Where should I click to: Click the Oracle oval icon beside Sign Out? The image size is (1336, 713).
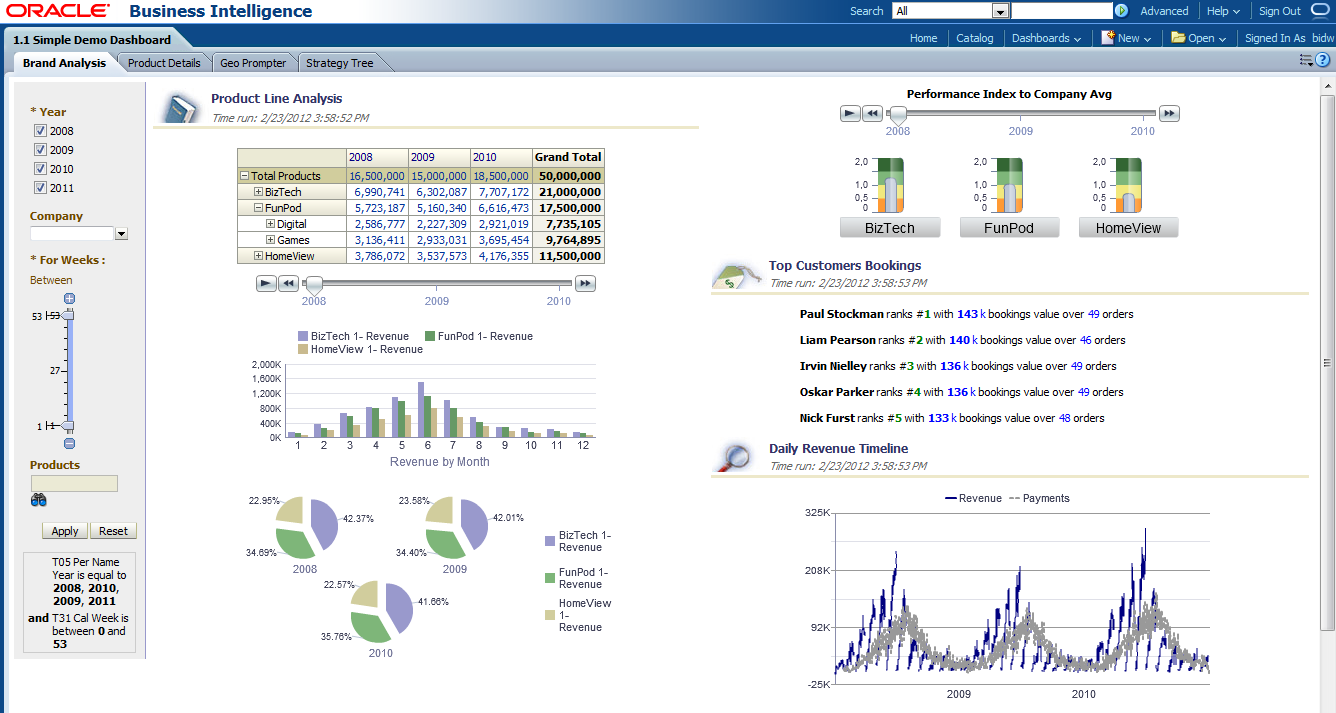point(1322,10)
